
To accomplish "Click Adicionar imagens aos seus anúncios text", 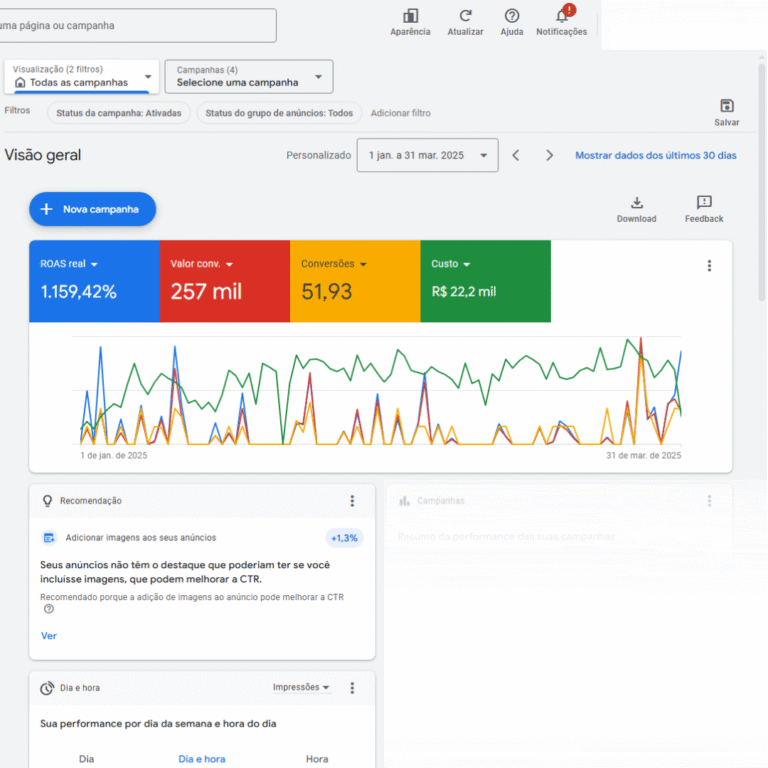I will coord(141,538).
